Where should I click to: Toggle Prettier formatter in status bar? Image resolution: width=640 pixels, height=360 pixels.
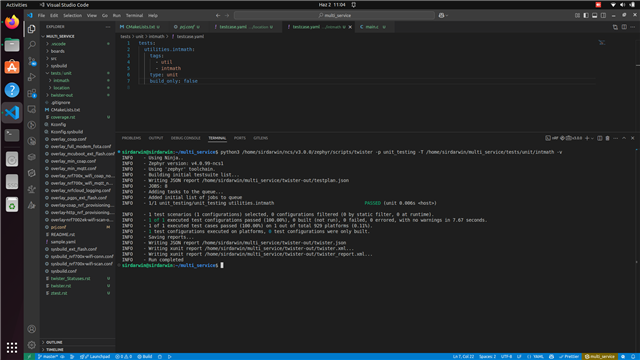pyautogui.click(x=569, y=357)
